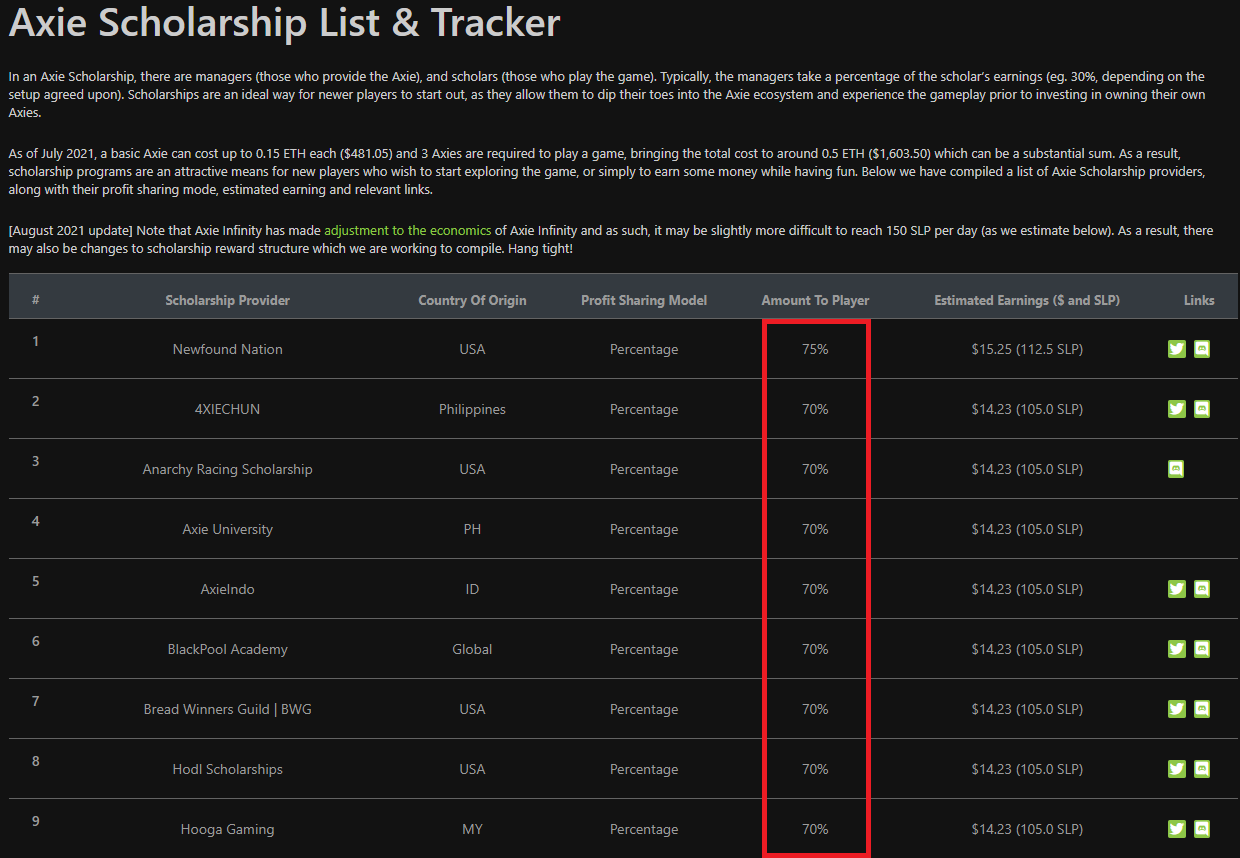Click 'Philippines' country cell for 4XIECHUN
Image resolution: width=1240 pixels, height=858 pixels.
click(472, 409)
